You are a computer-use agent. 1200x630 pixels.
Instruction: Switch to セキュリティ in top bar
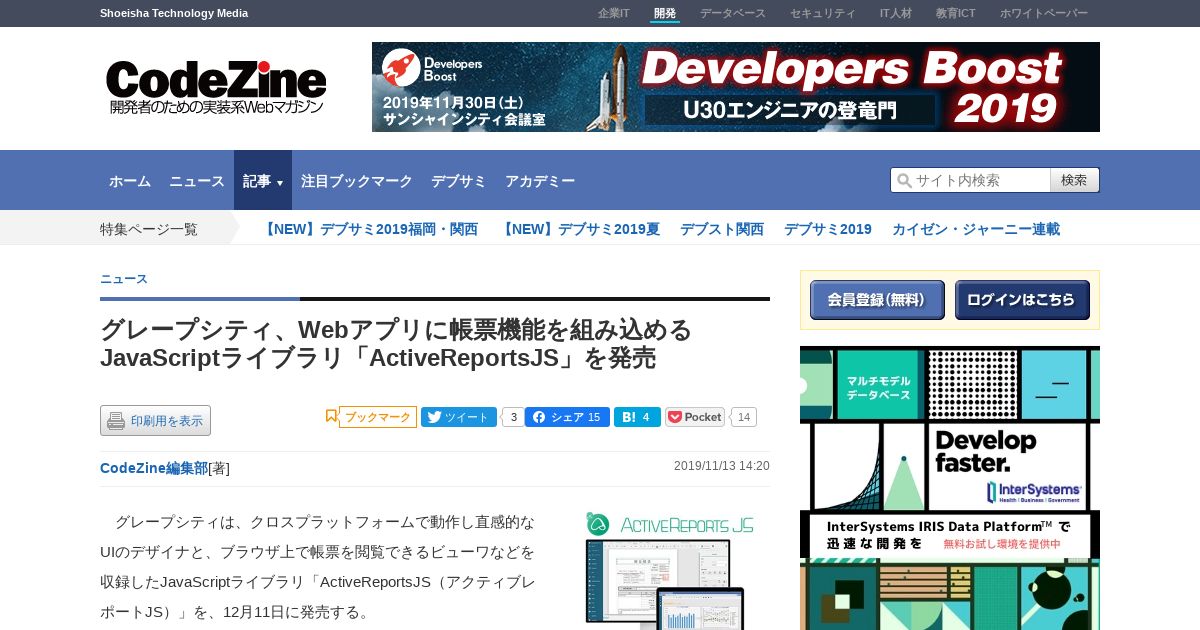pos(823,13)
